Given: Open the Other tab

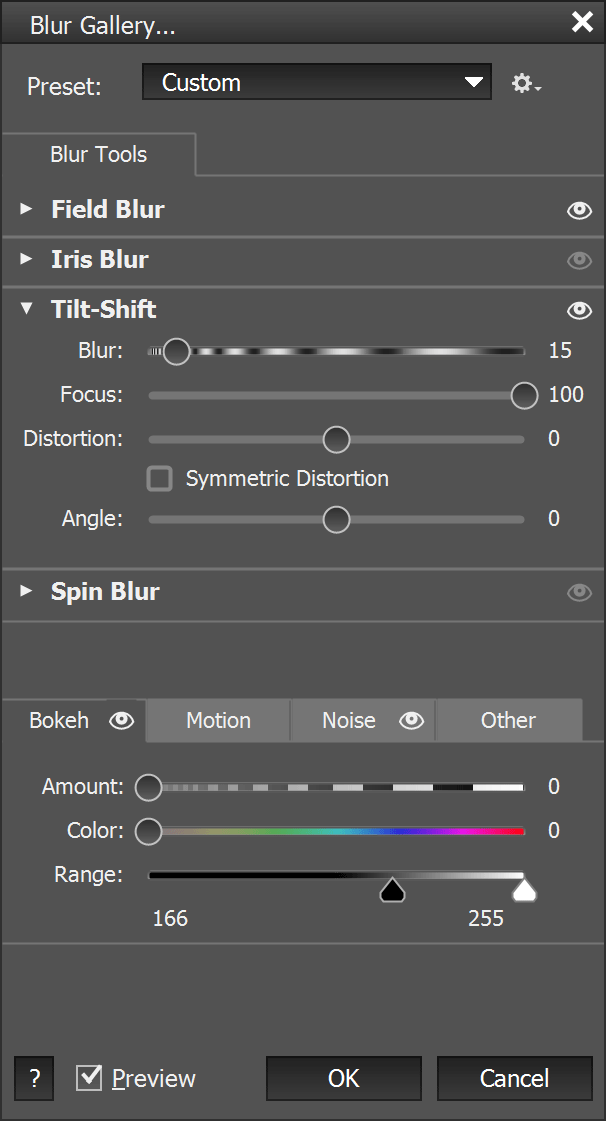Looking at the screenshot, I should [508, 720].
